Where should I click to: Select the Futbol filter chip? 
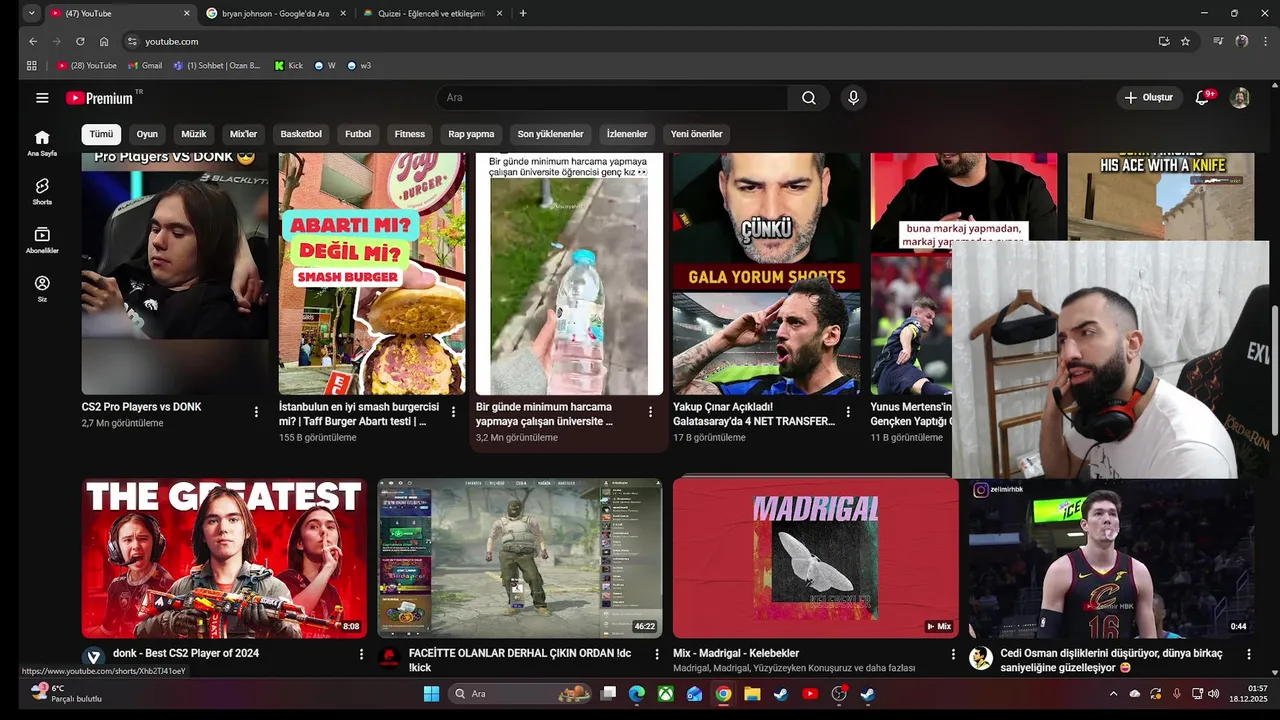pyautogui.click(x=358, y=134)
